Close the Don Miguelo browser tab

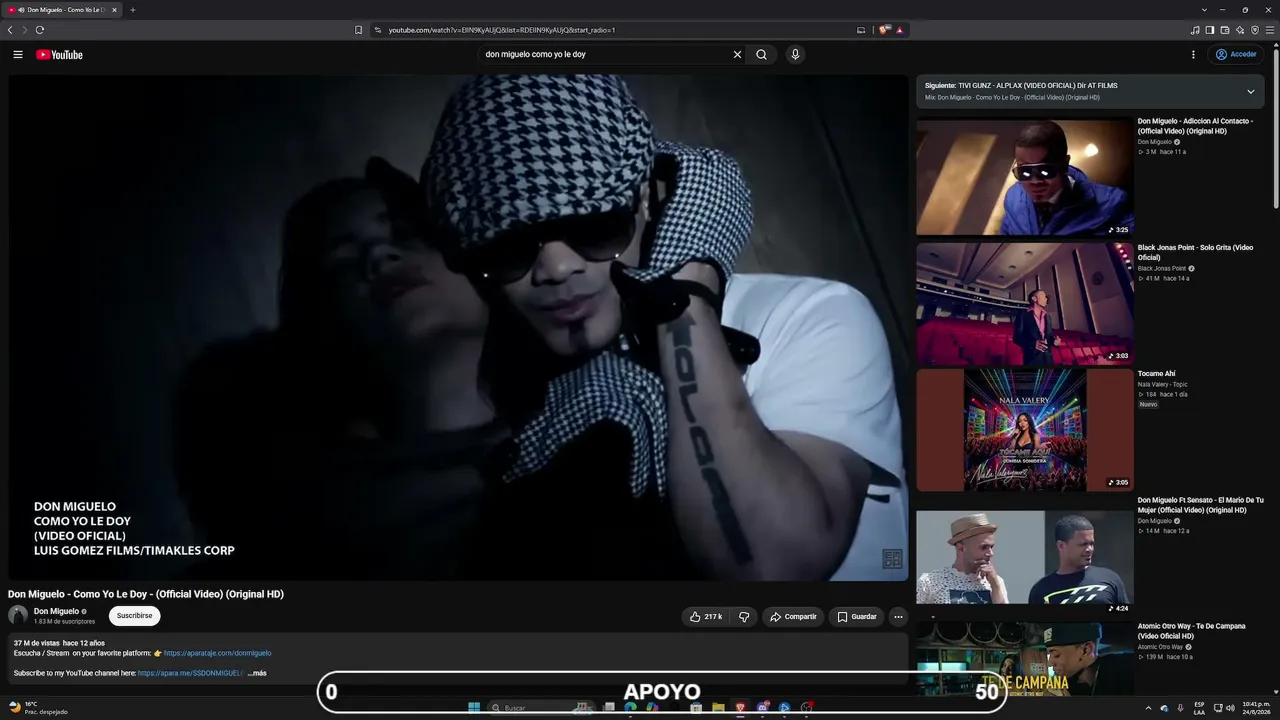tap(114, 10)
